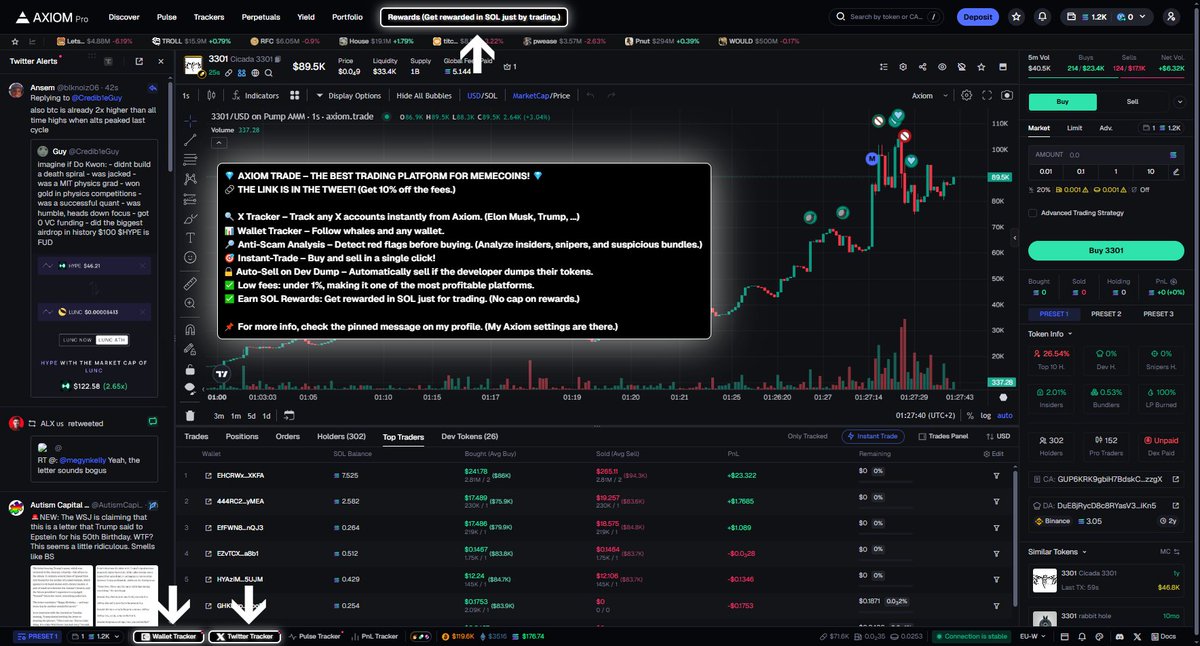Click the star watchlist icon in top bar
Screen dimensions: 1200x646
[1016, 17]
